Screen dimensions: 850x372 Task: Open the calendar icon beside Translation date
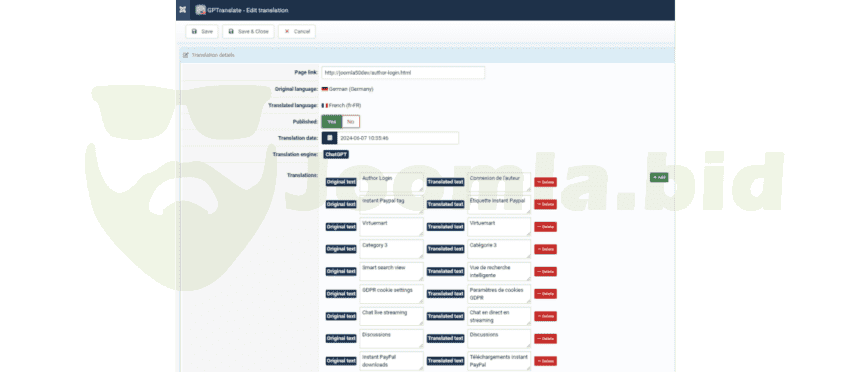point(330,138)
